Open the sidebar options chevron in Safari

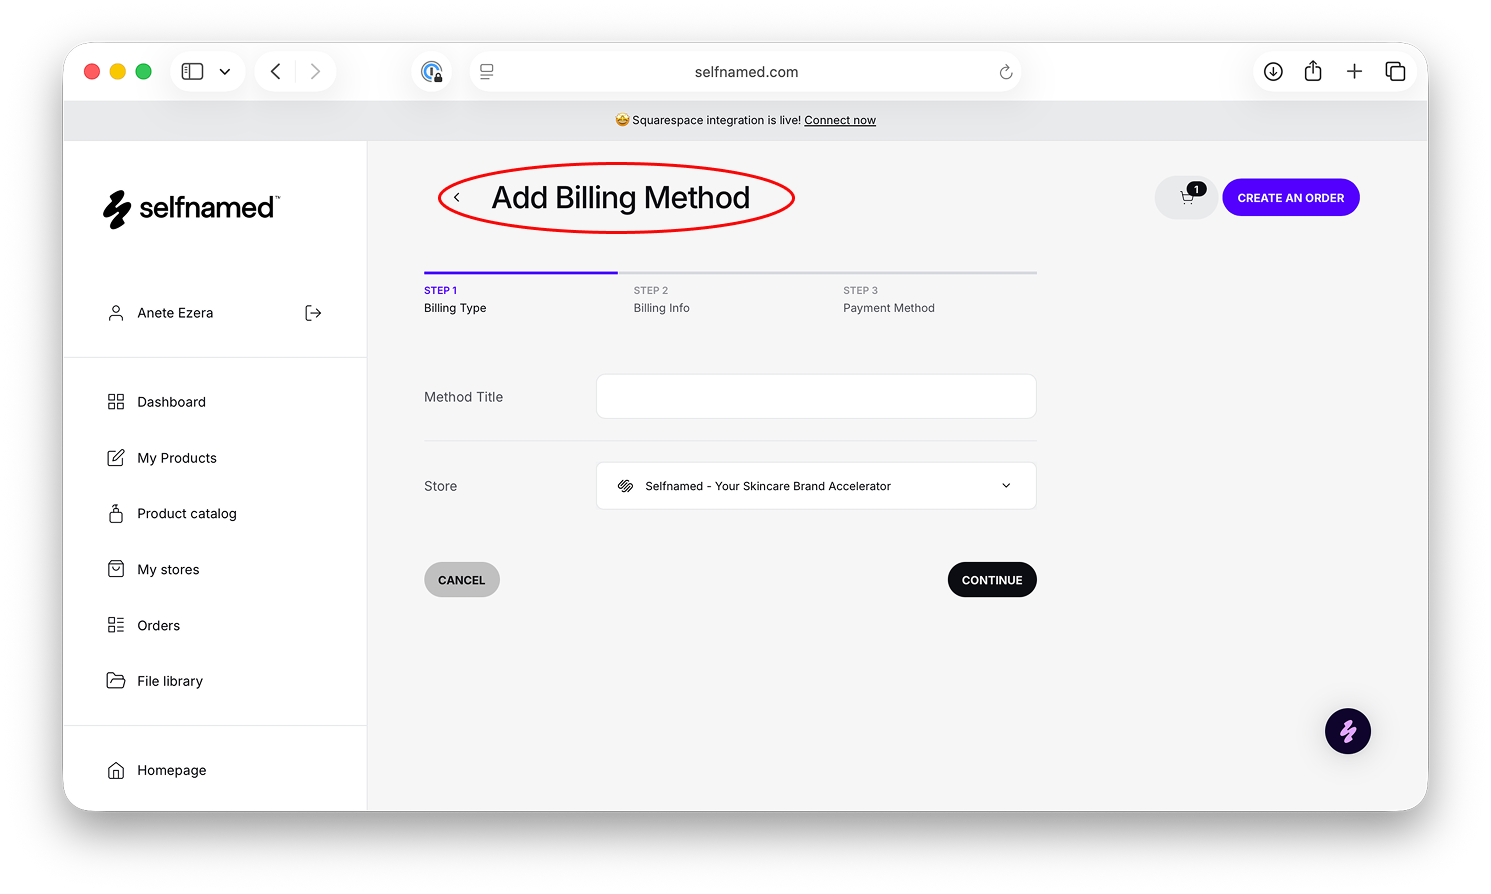[225, 72]
